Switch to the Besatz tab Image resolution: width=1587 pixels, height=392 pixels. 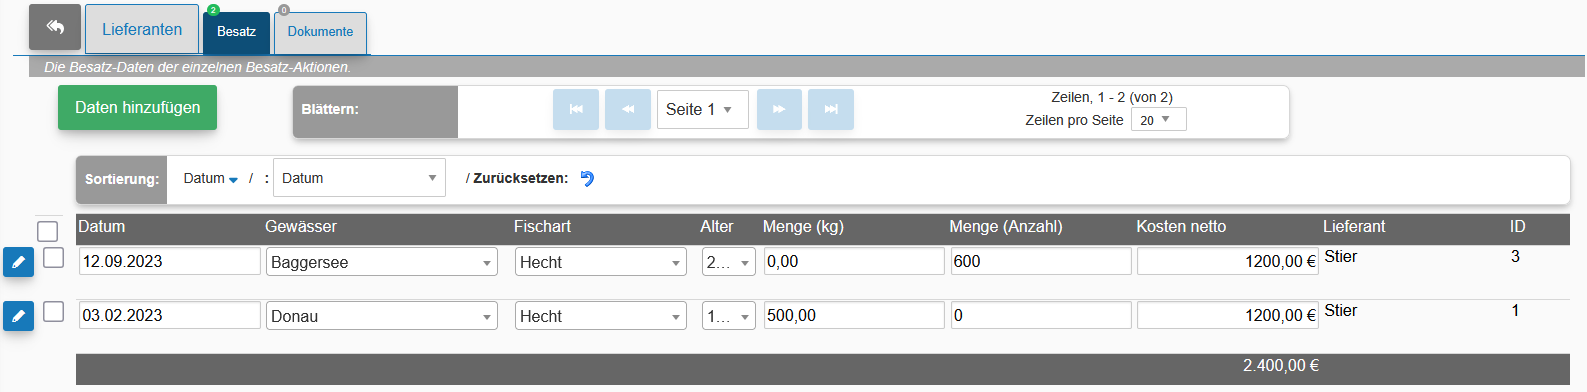tap(236, 32)
